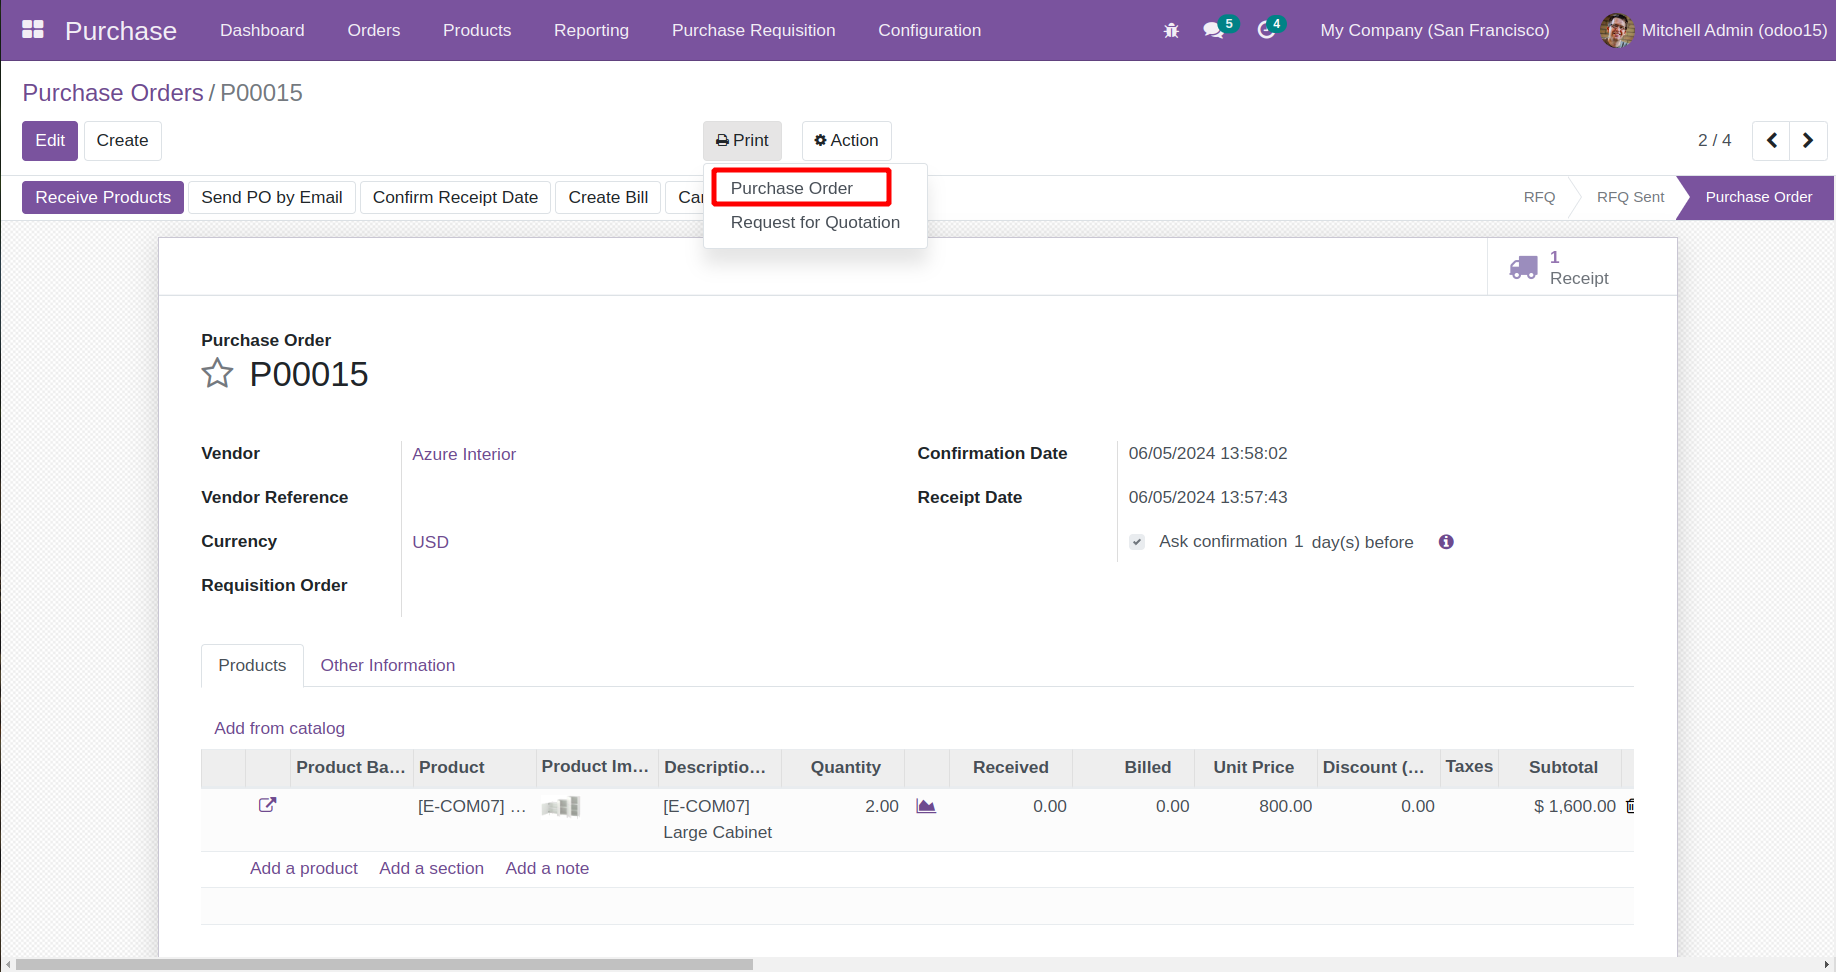The image size is (1836, 972).
Task: Sort by Product column header
Action: point(475,767)
